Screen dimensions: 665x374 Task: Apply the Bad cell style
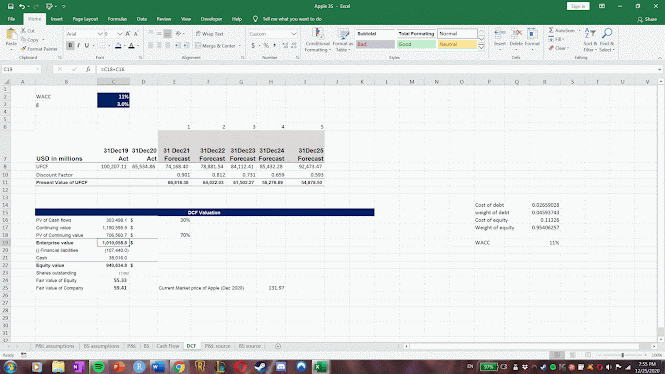(375, 44)
